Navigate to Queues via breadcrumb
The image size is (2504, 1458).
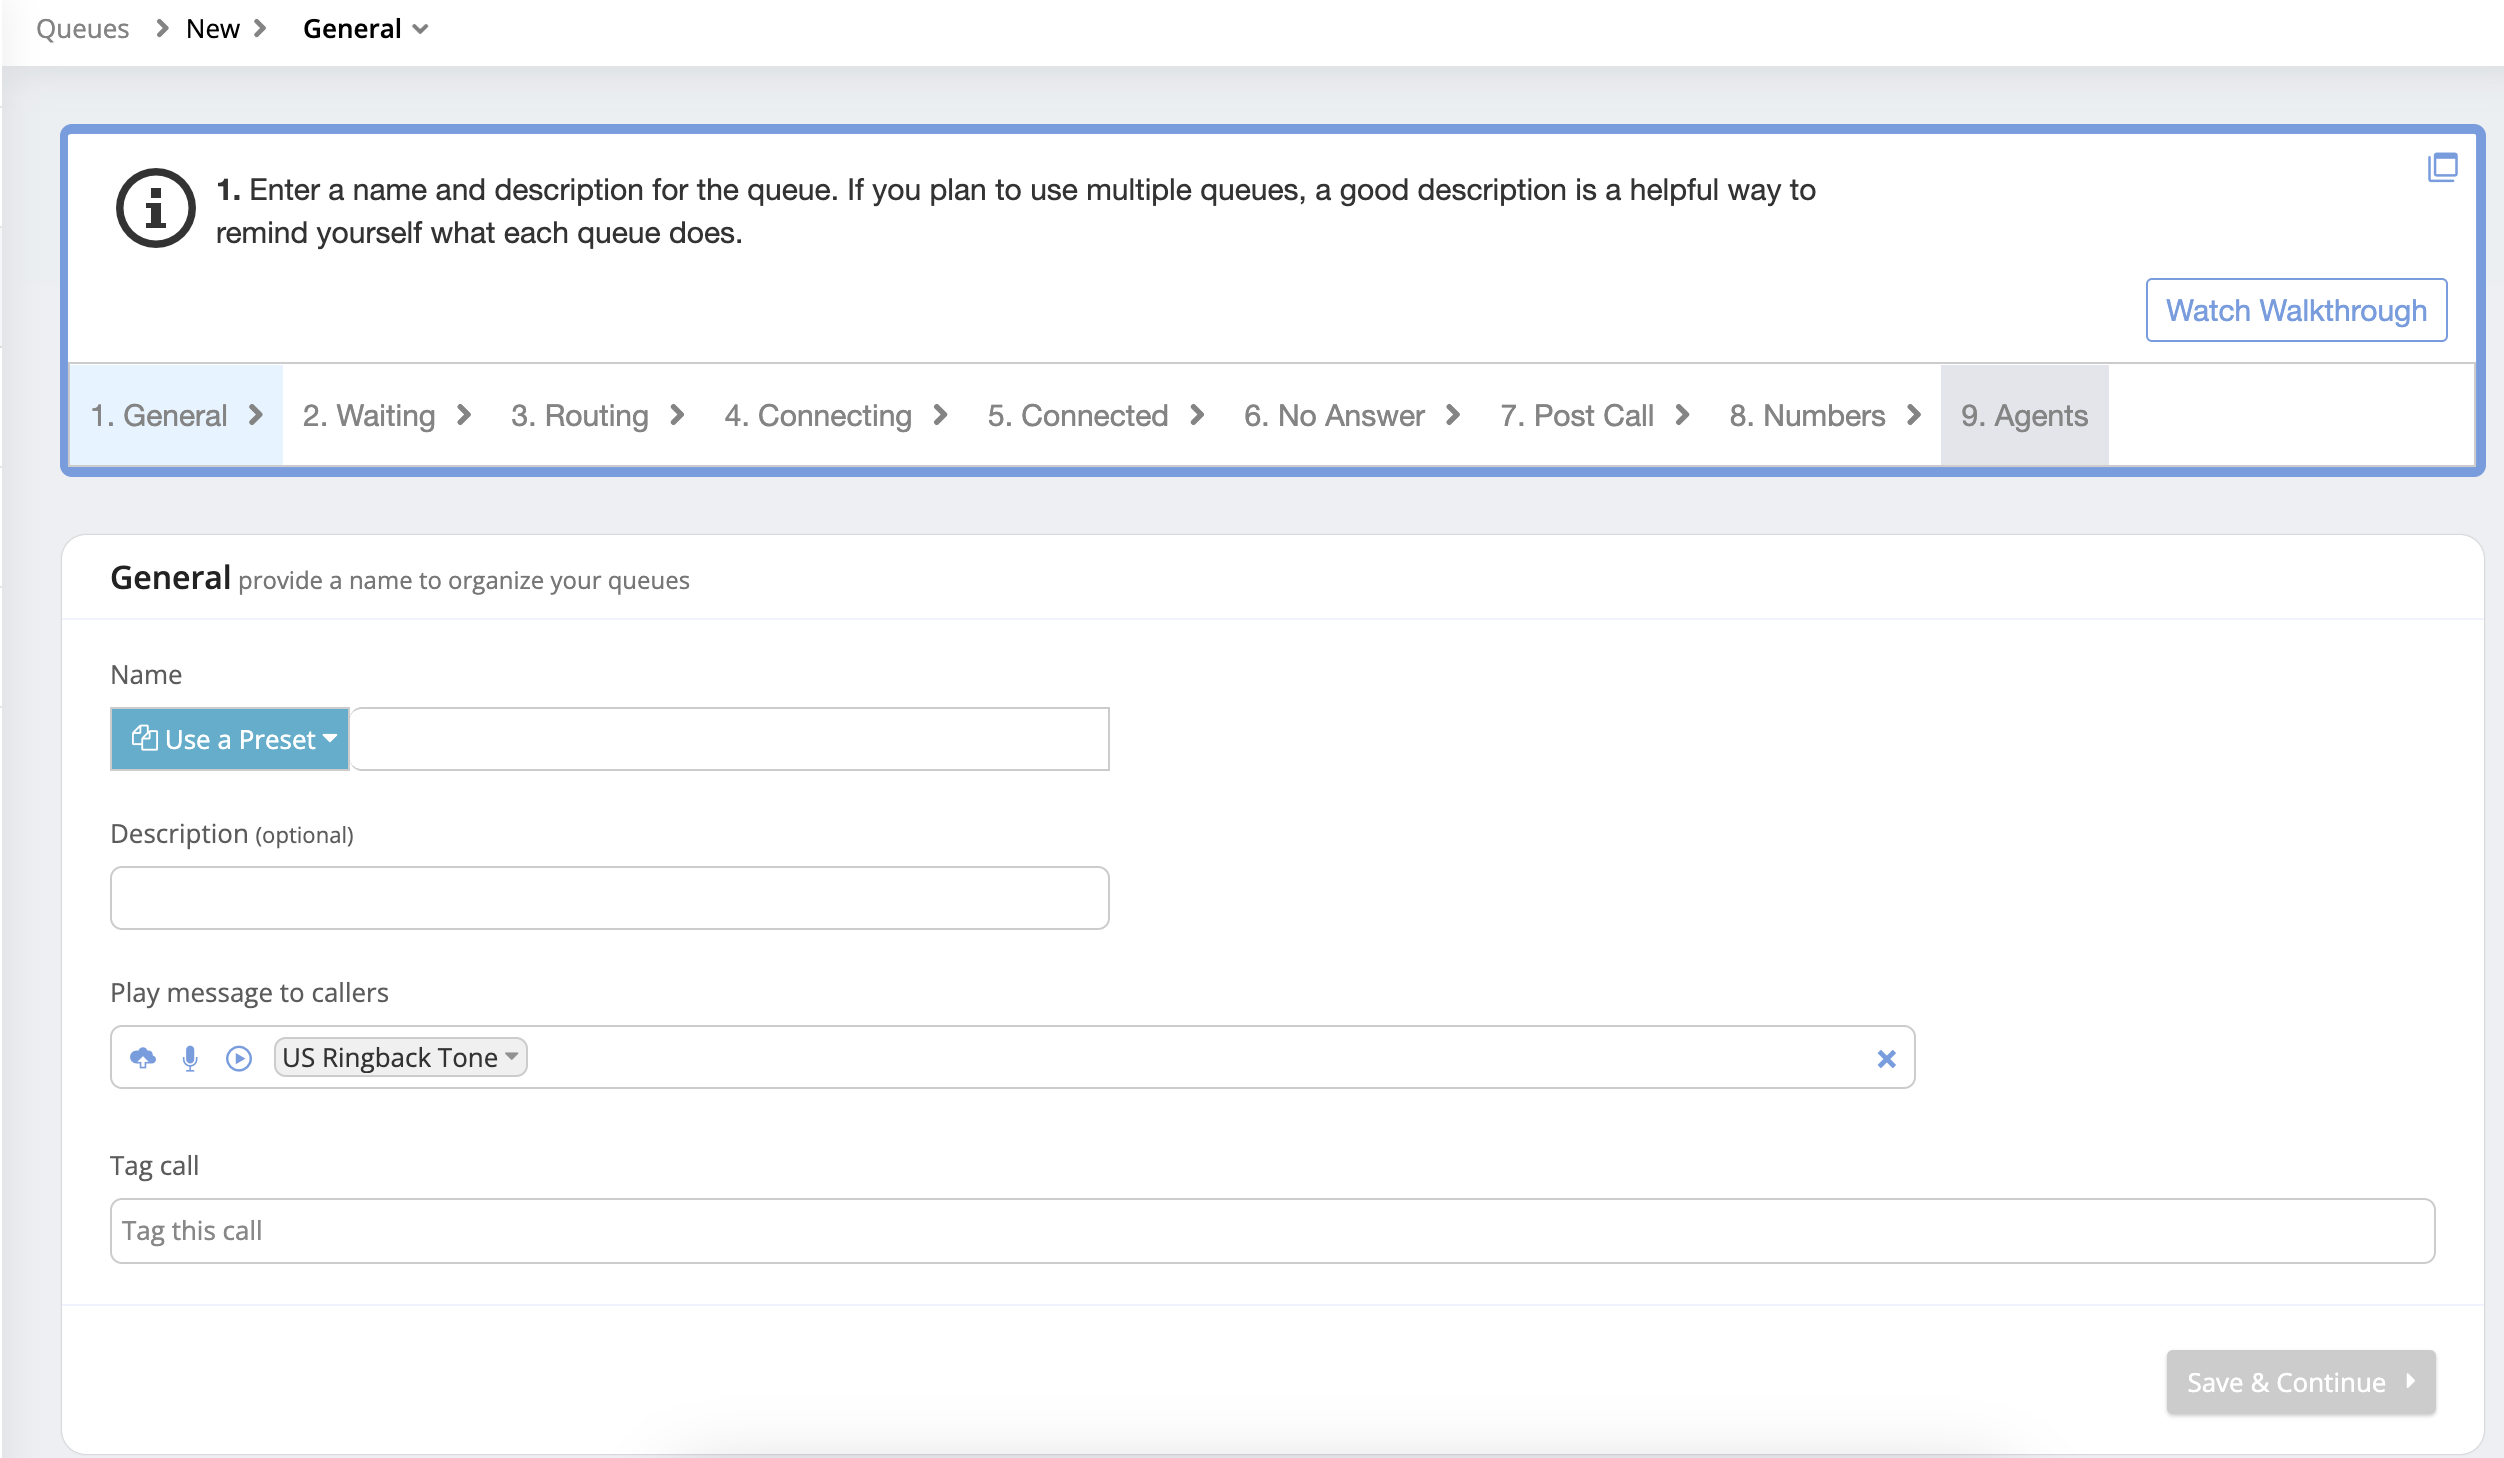tap(81, 28)
